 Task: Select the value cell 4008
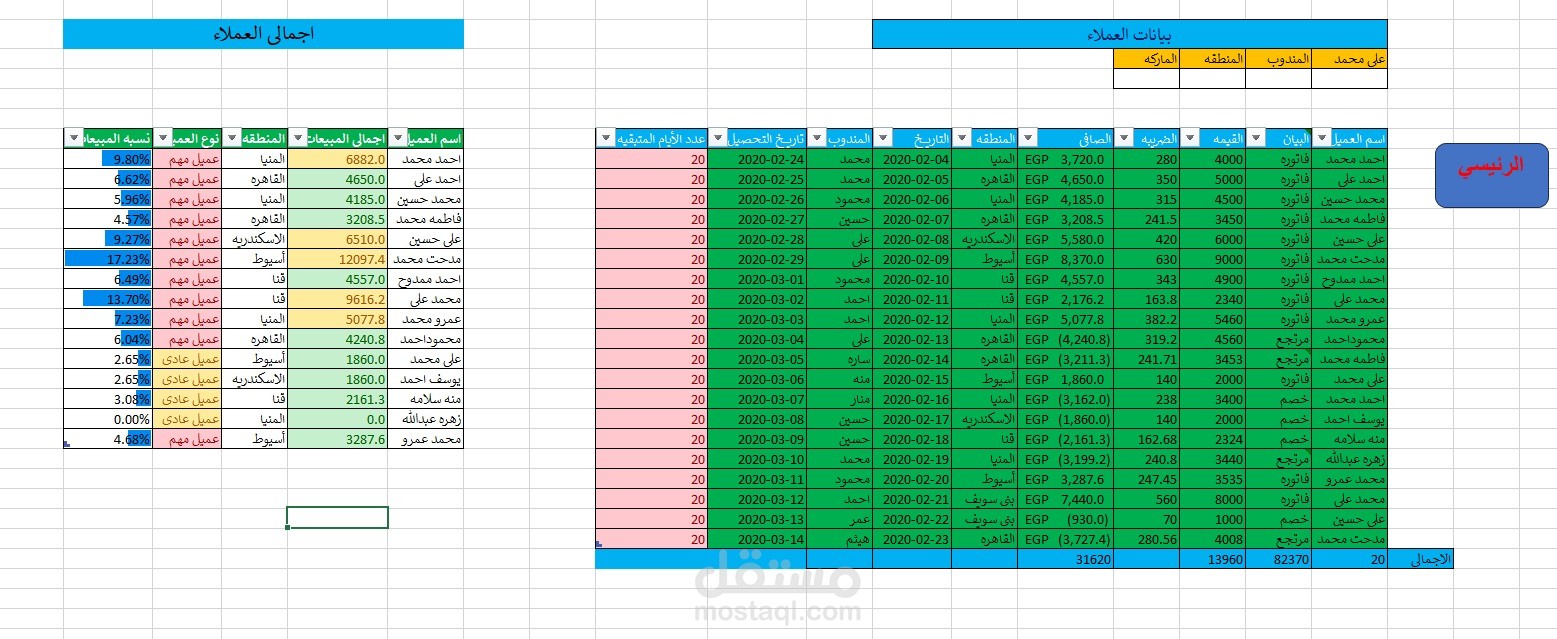(1213, 539)
